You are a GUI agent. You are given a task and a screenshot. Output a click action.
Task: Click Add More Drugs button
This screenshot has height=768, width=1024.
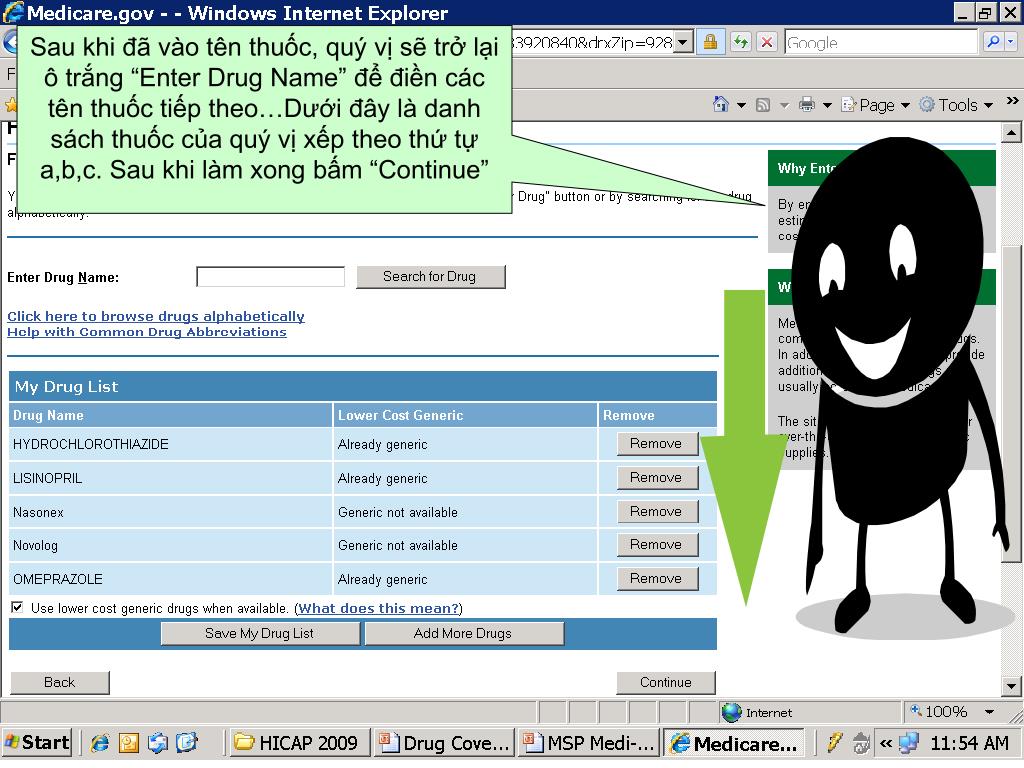[x=463, y=633]
